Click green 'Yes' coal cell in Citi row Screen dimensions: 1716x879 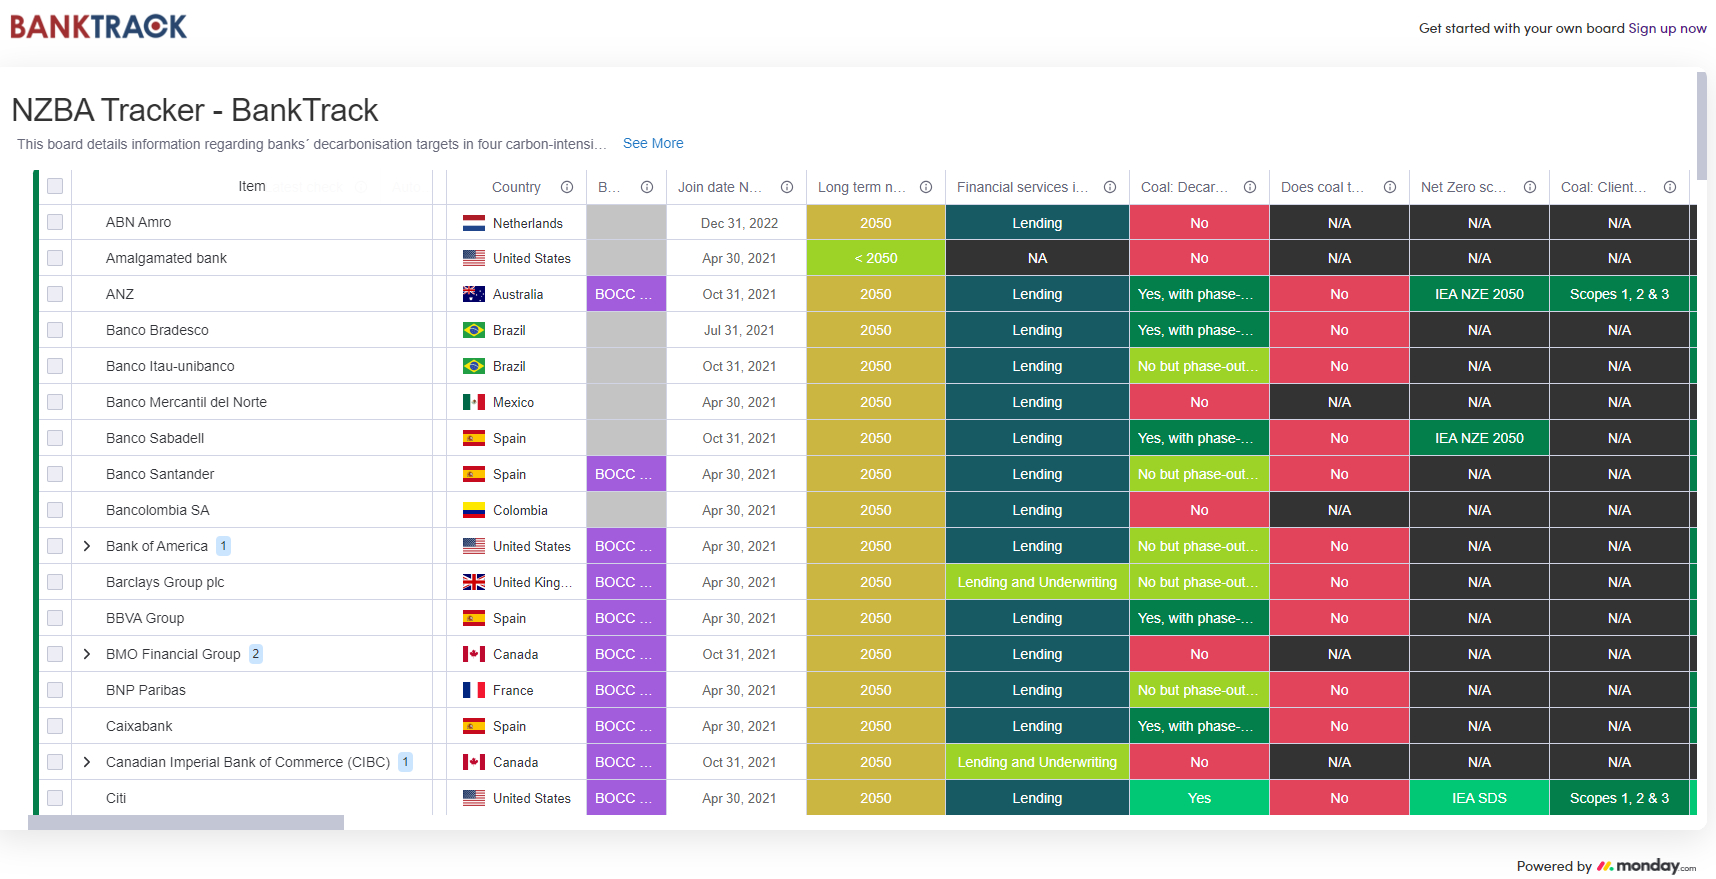pyautogui.click(x=1199, y=798)
